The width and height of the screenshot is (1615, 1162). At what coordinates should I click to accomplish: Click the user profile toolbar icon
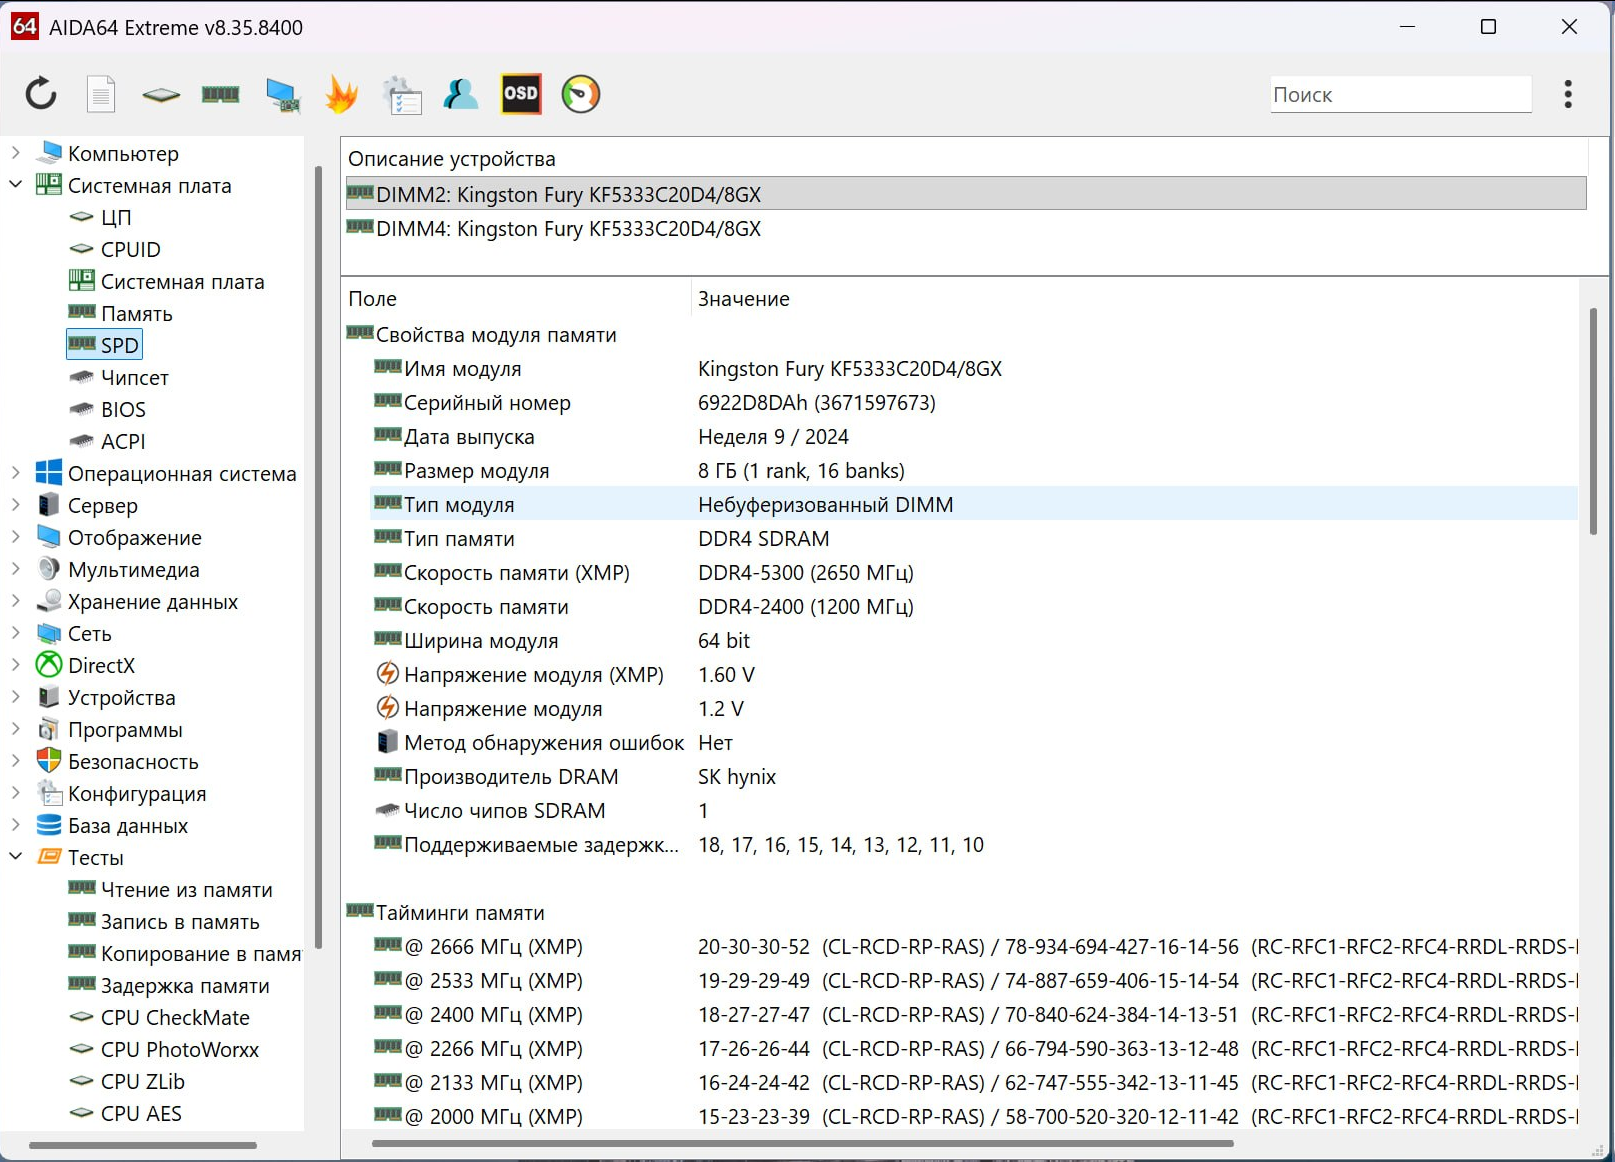tap(461, 94)
